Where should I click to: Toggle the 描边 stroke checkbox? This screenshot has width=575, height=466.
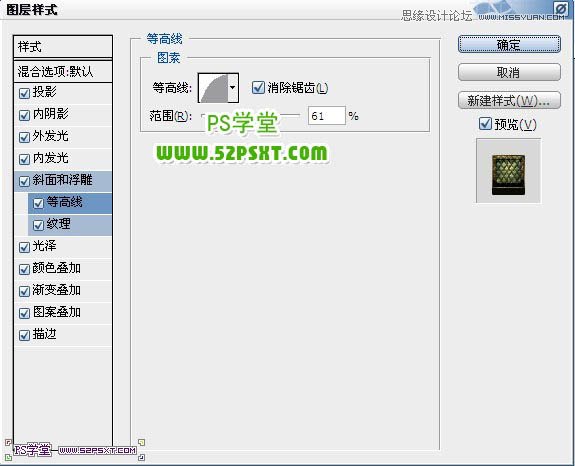[x=24, y=335]
